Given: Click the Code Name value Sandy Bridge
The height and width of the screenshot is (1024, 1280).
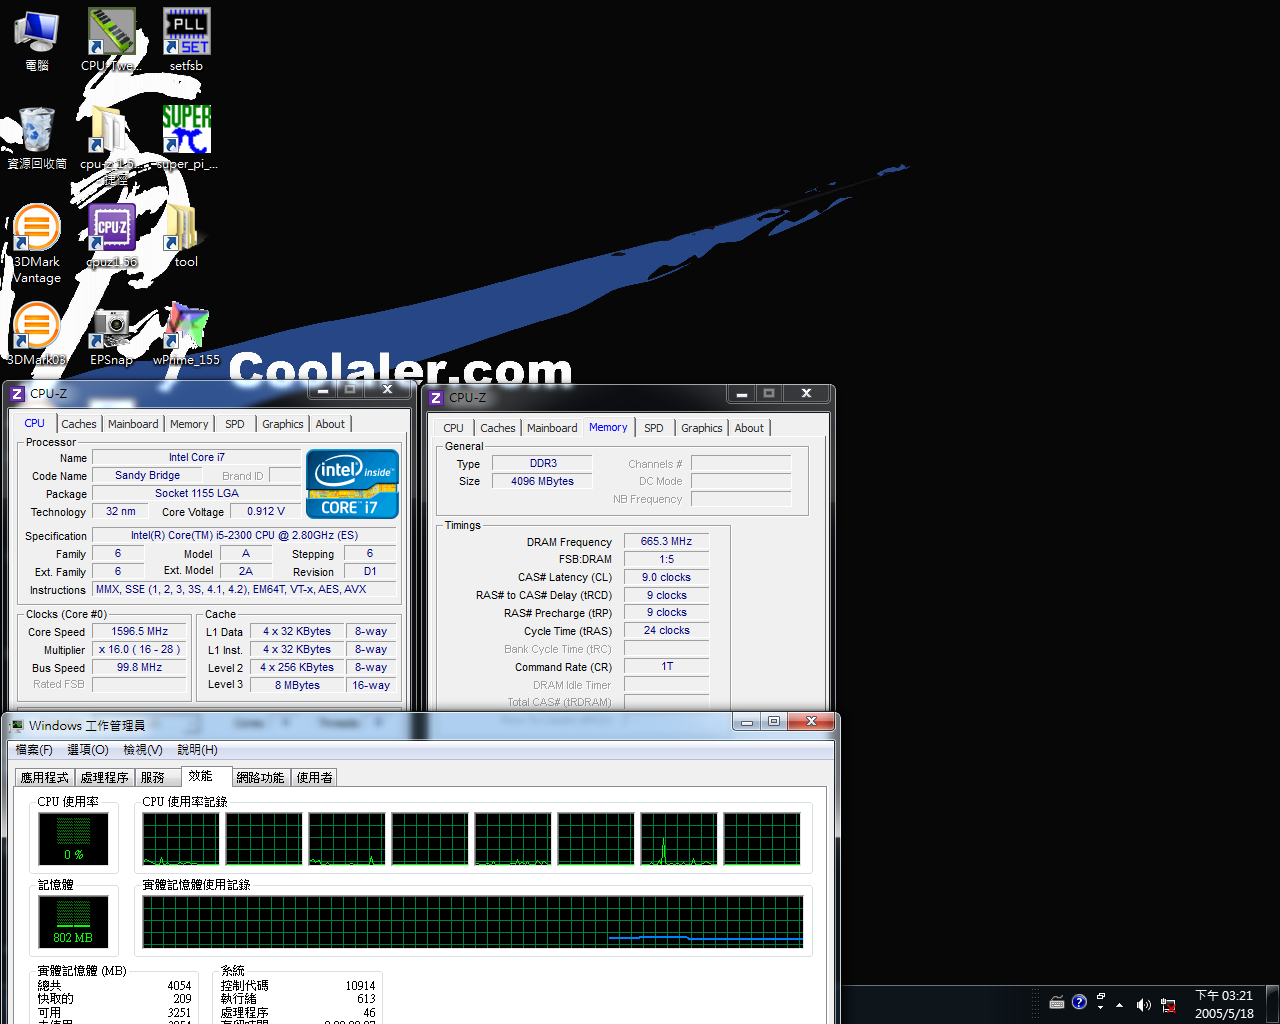Looking at the screenshot, I should click(x=148, y=476).
